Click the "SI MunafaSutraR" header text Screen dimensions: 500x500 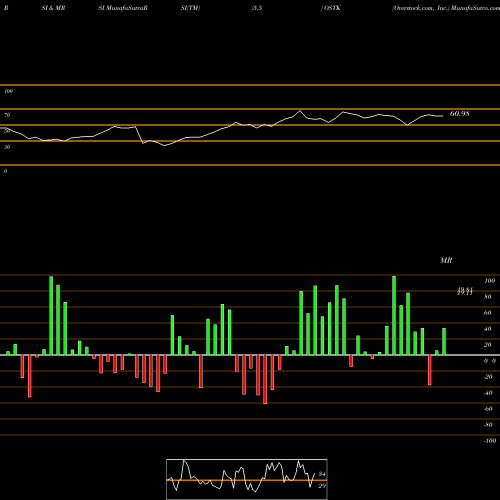123,8
